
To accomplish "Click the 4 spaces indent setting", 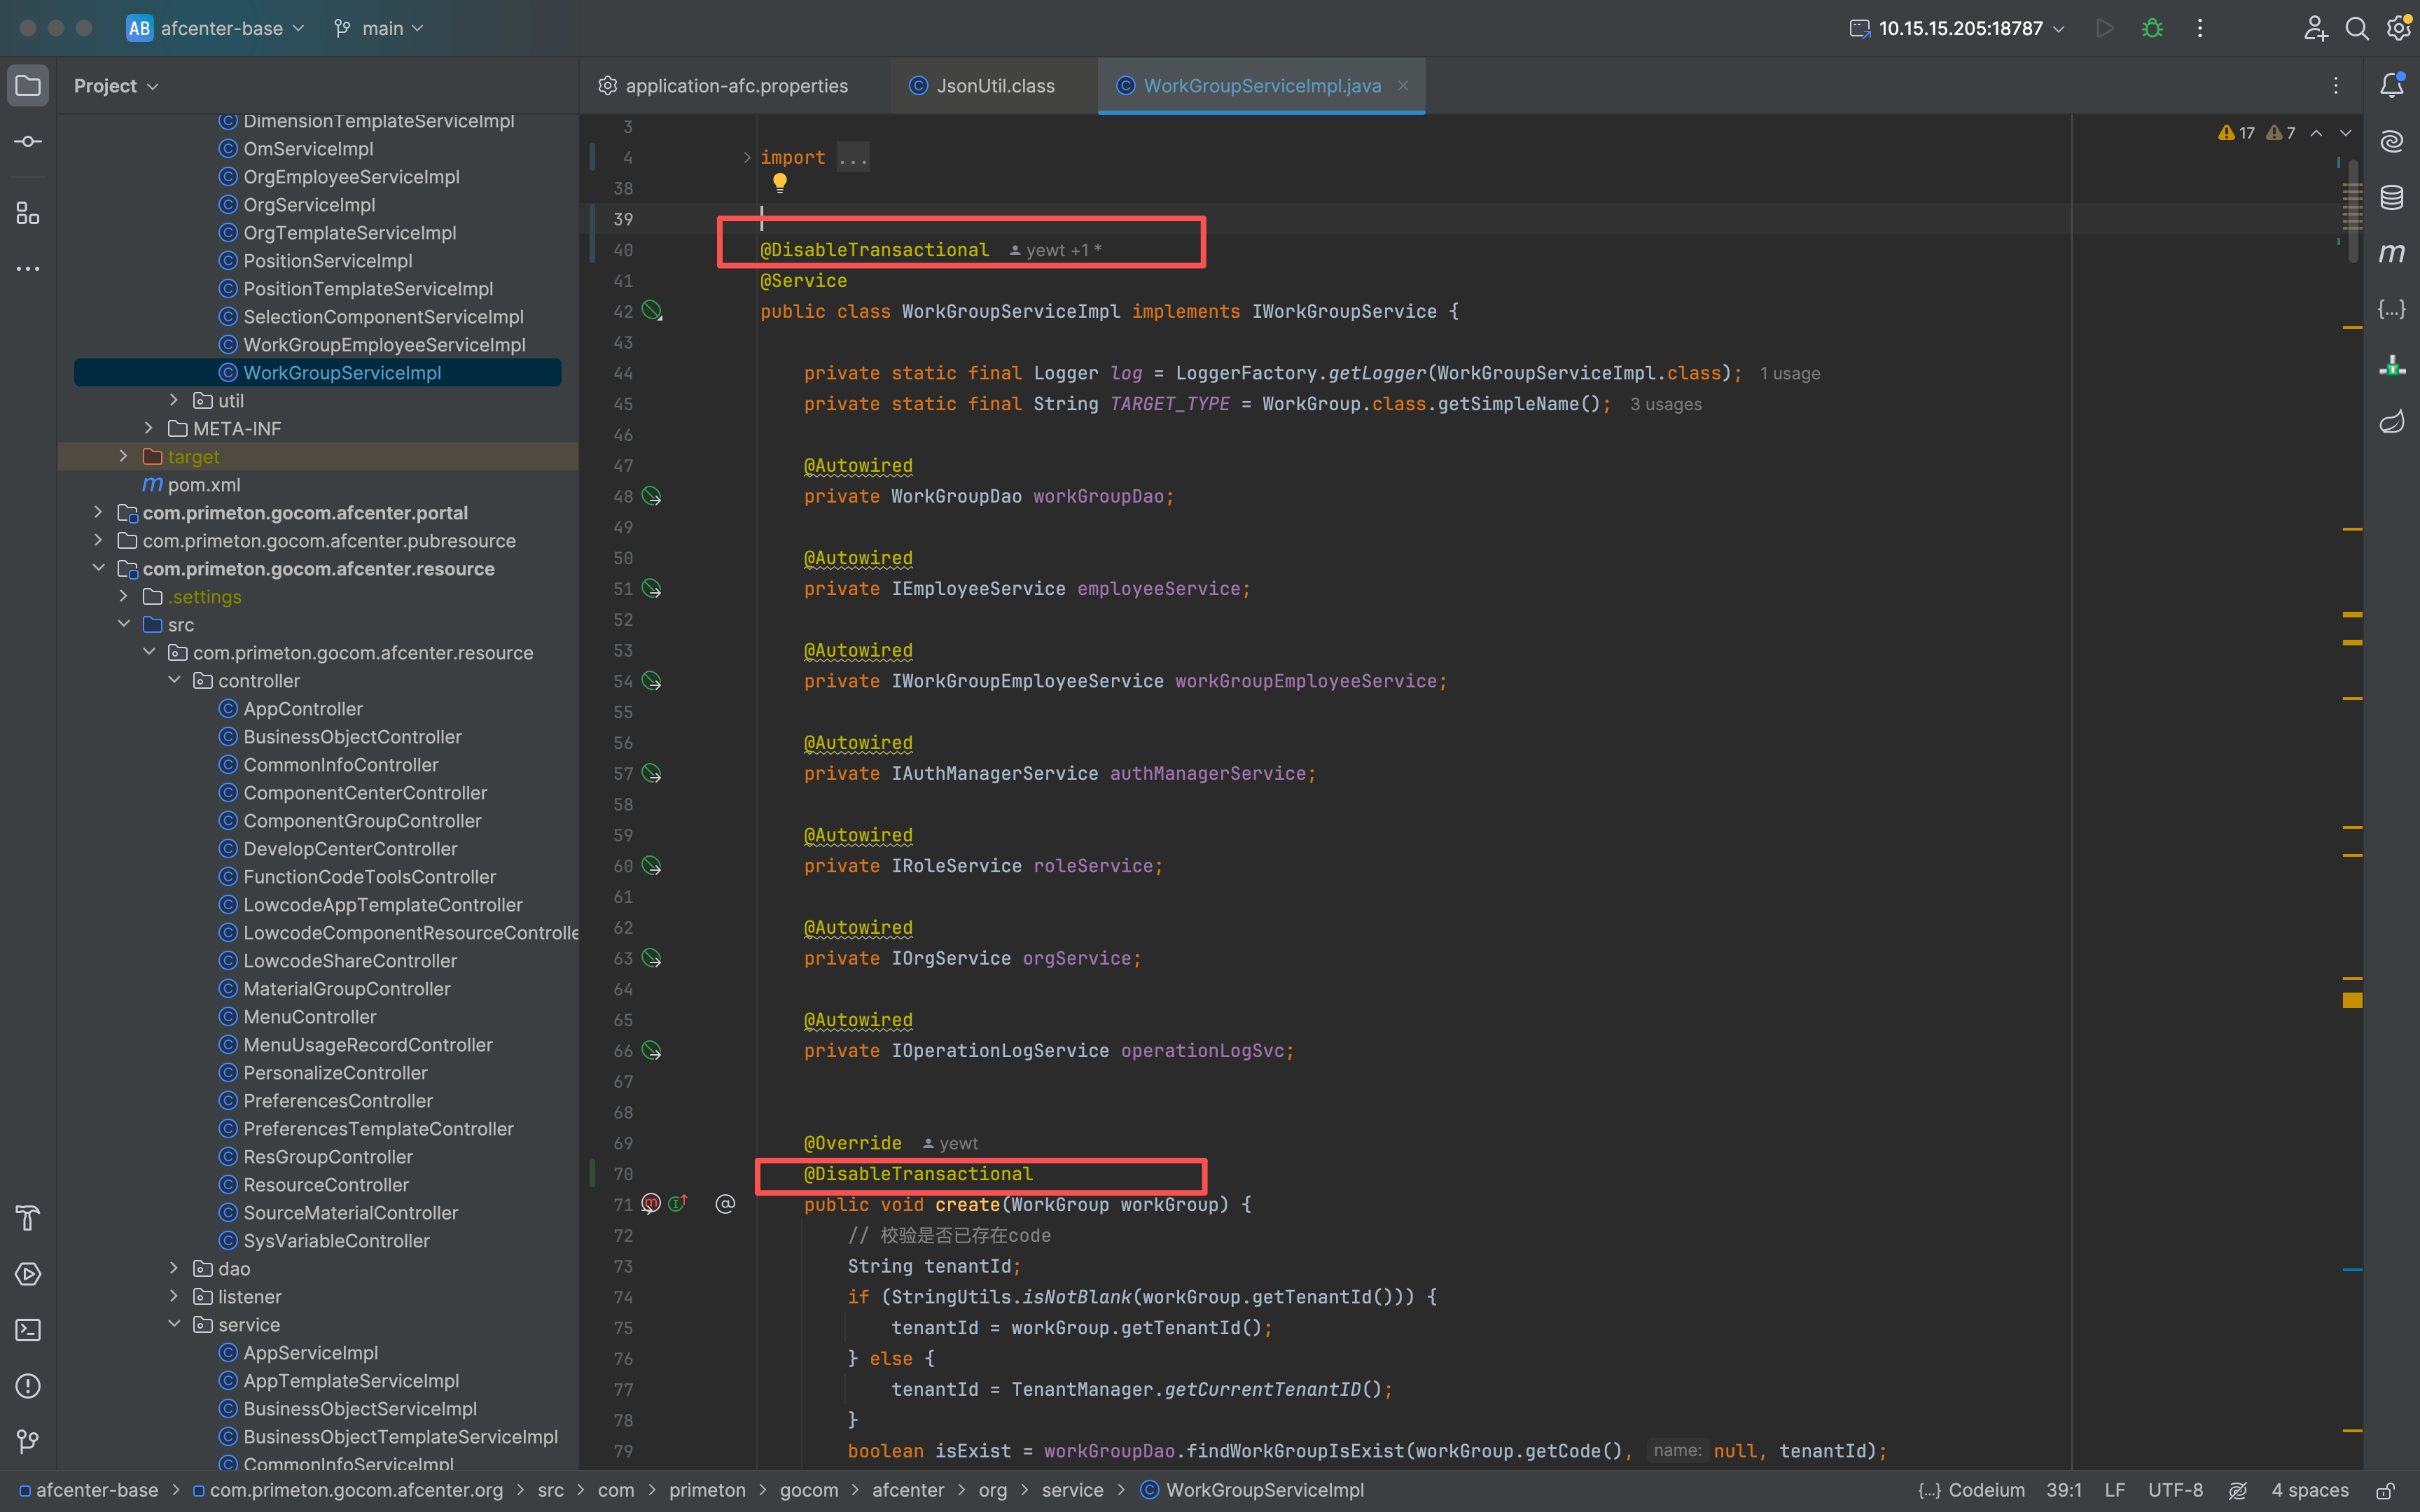I will pos(2309,1490).
